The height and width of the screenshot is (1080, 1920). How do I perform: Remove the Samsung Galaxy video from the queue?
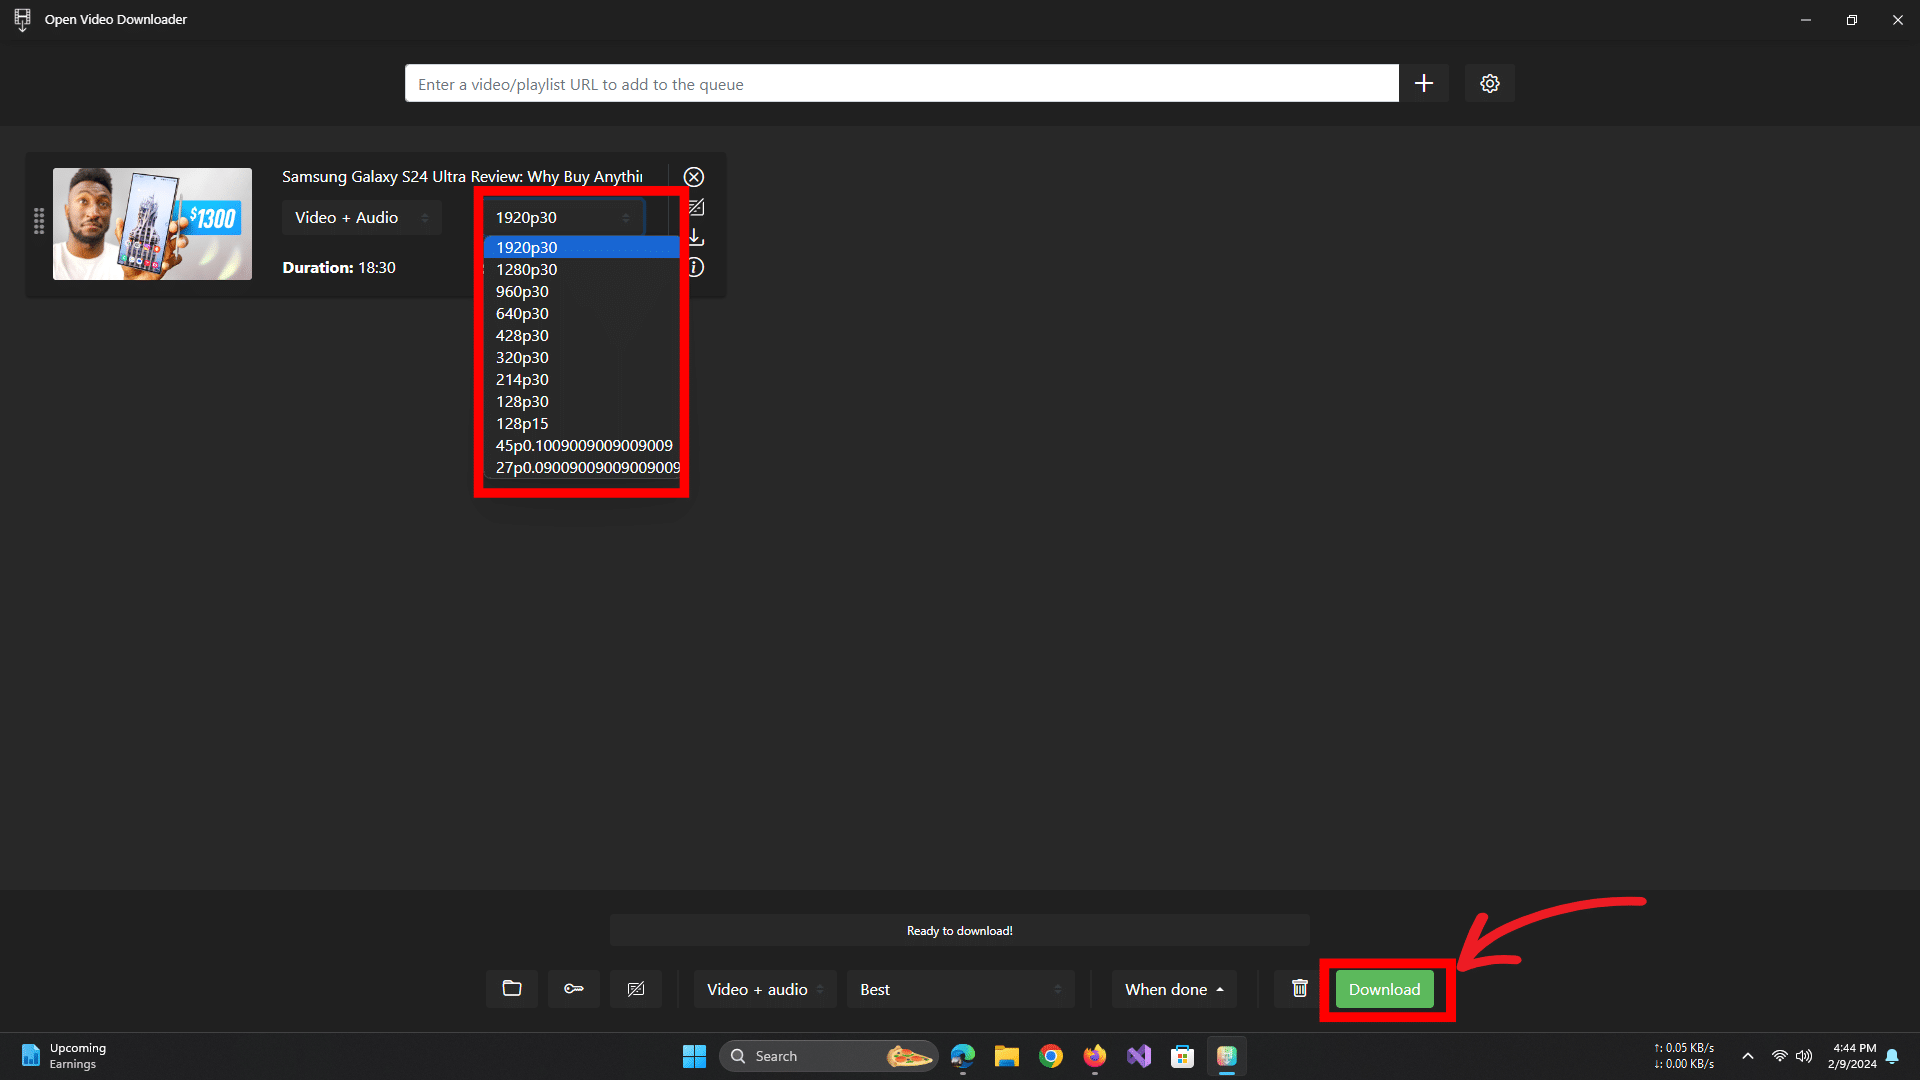click(694, 177)
